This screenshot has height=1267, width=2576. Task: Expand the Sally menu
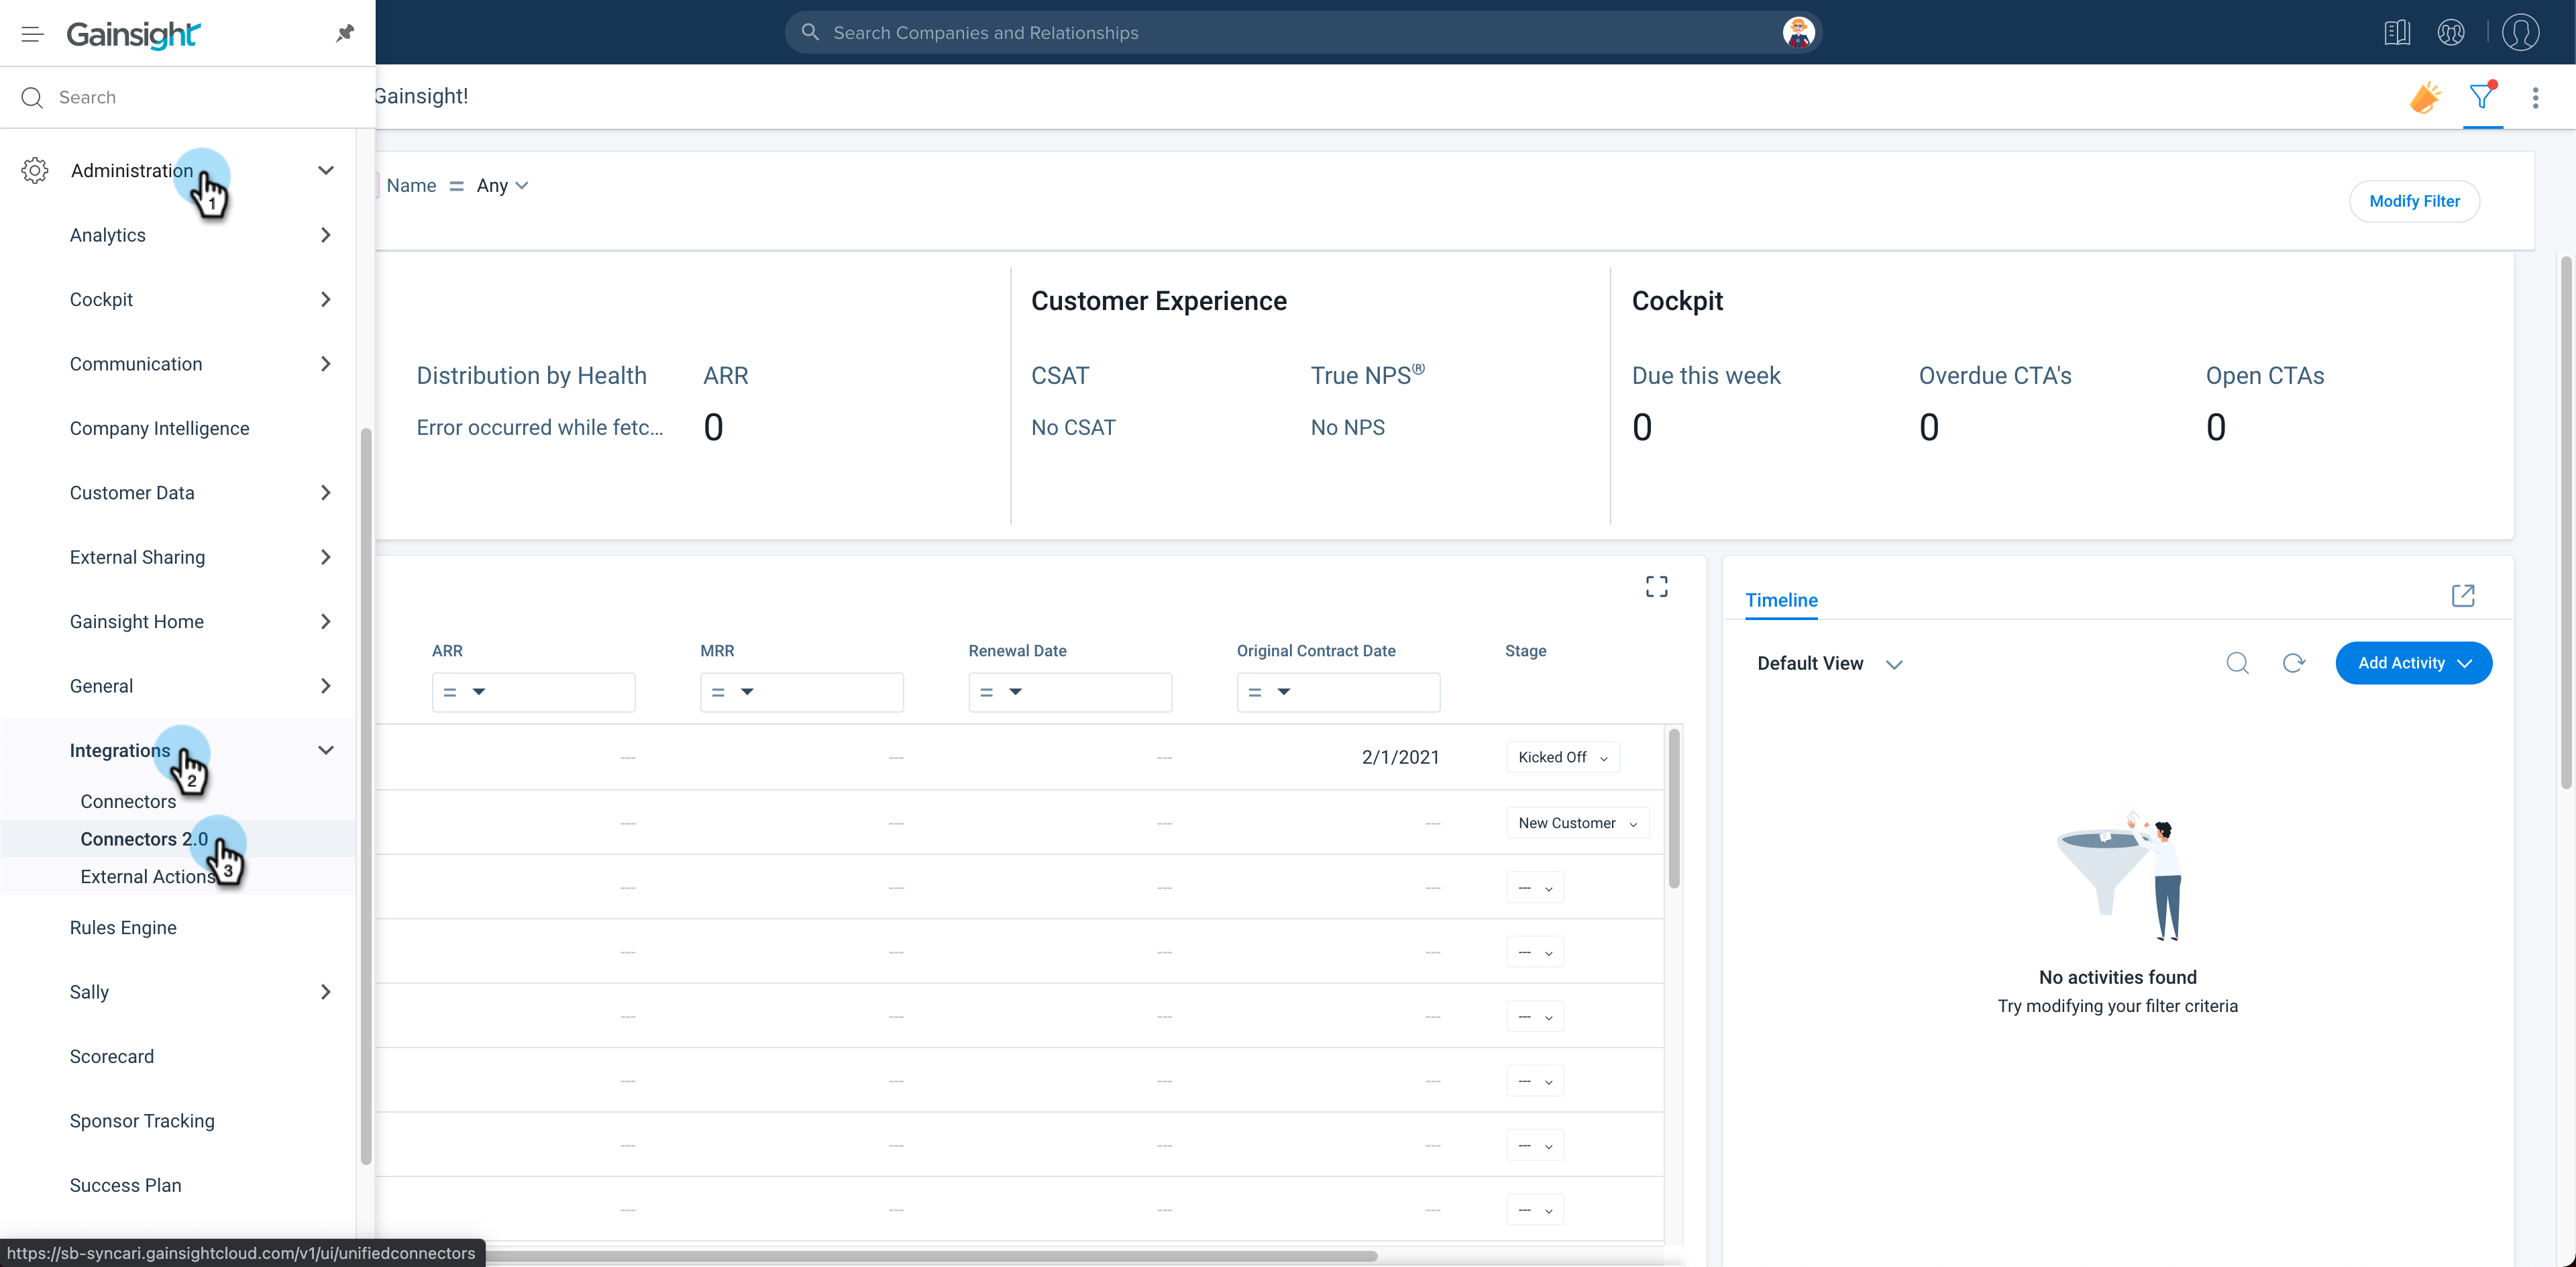click(x=326, y=992)
